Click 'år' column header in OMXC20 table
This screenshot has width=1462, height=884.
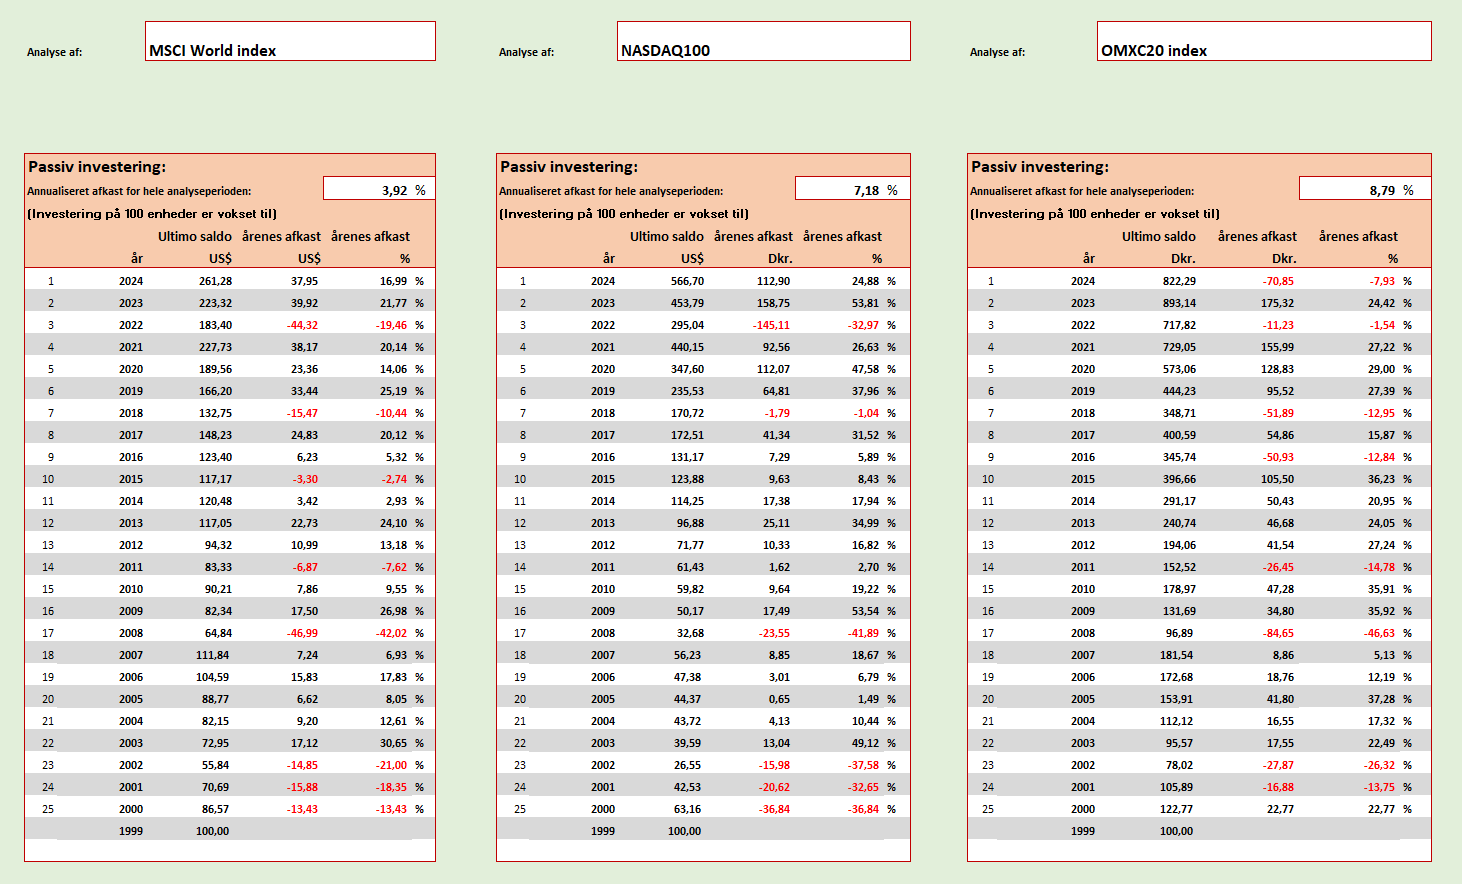click(1089, 258)
